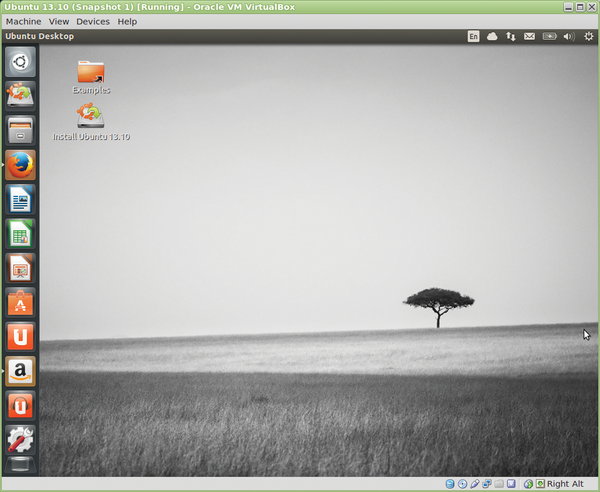Viewport: 600px width, 492px height.
Task: Click the USB devices status icon
Action: tap(474, 484)
